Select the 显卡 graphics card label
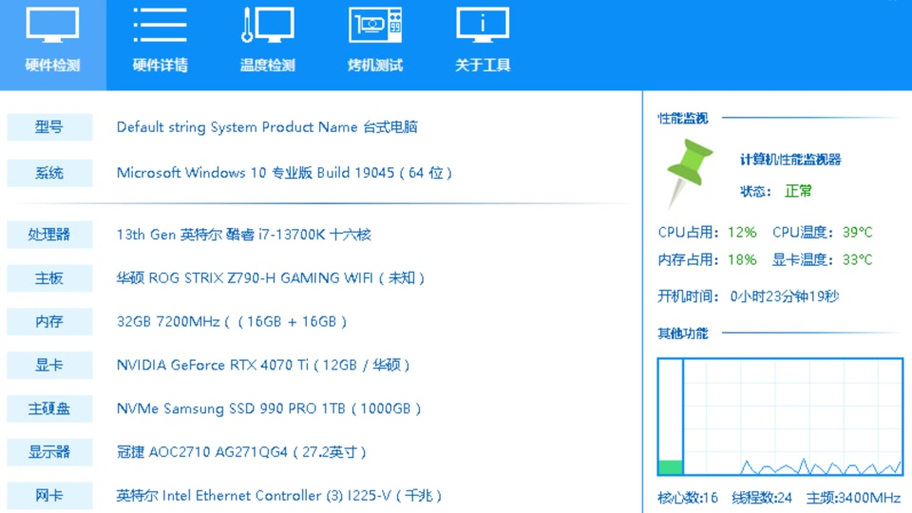Screen dimensions: 912x513 click(x=49, y=365)
